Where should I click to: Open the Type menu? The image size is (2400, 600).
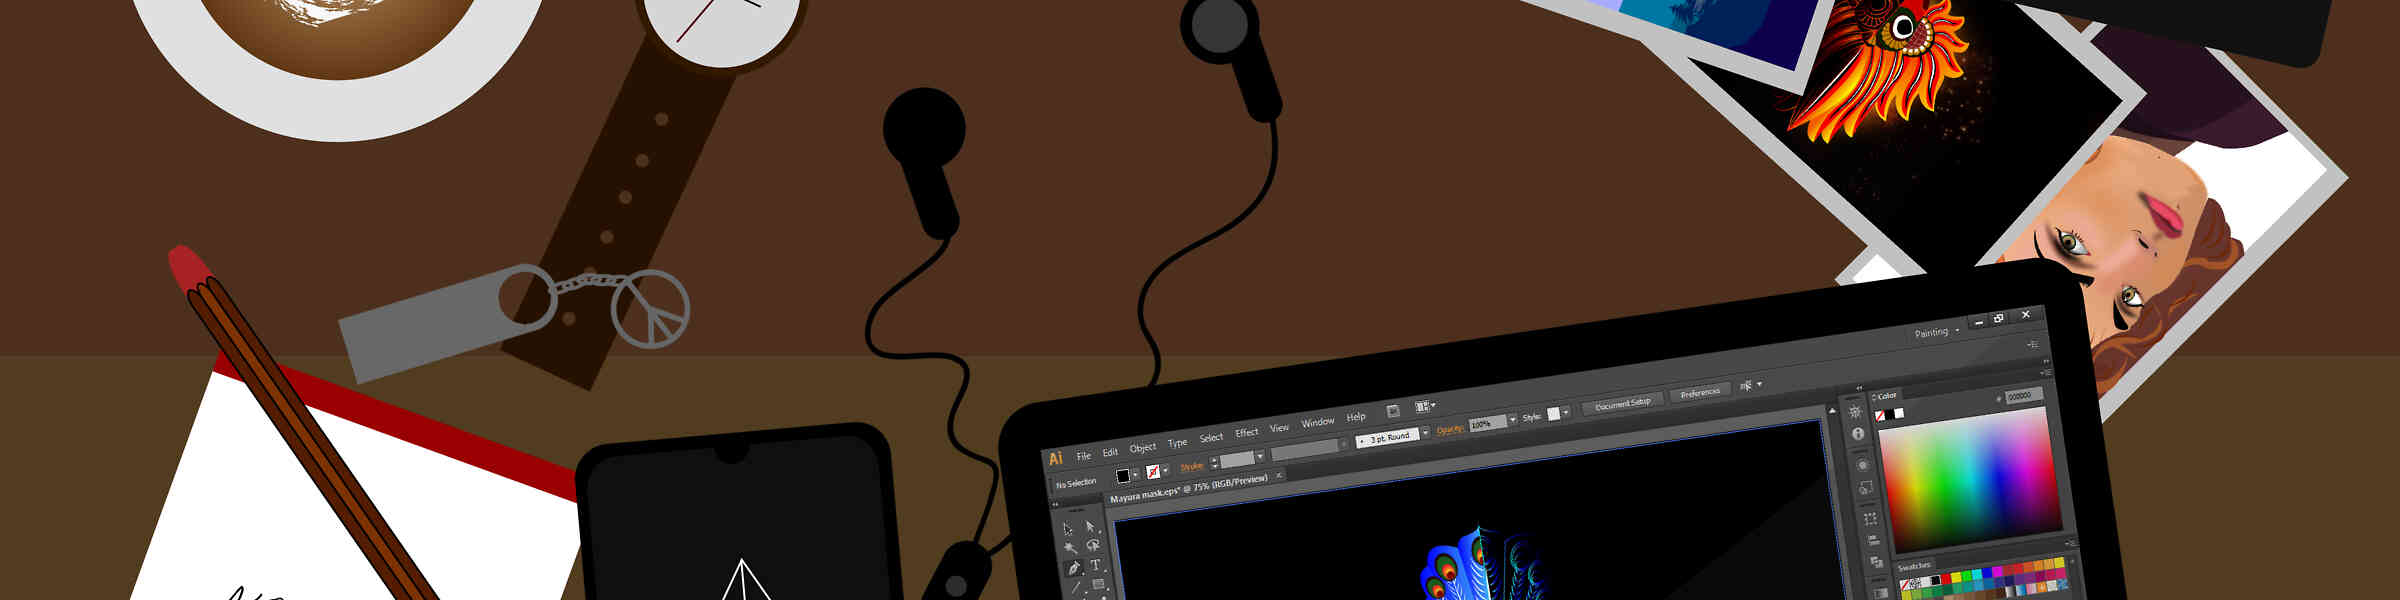click(x=1177, y=443)
